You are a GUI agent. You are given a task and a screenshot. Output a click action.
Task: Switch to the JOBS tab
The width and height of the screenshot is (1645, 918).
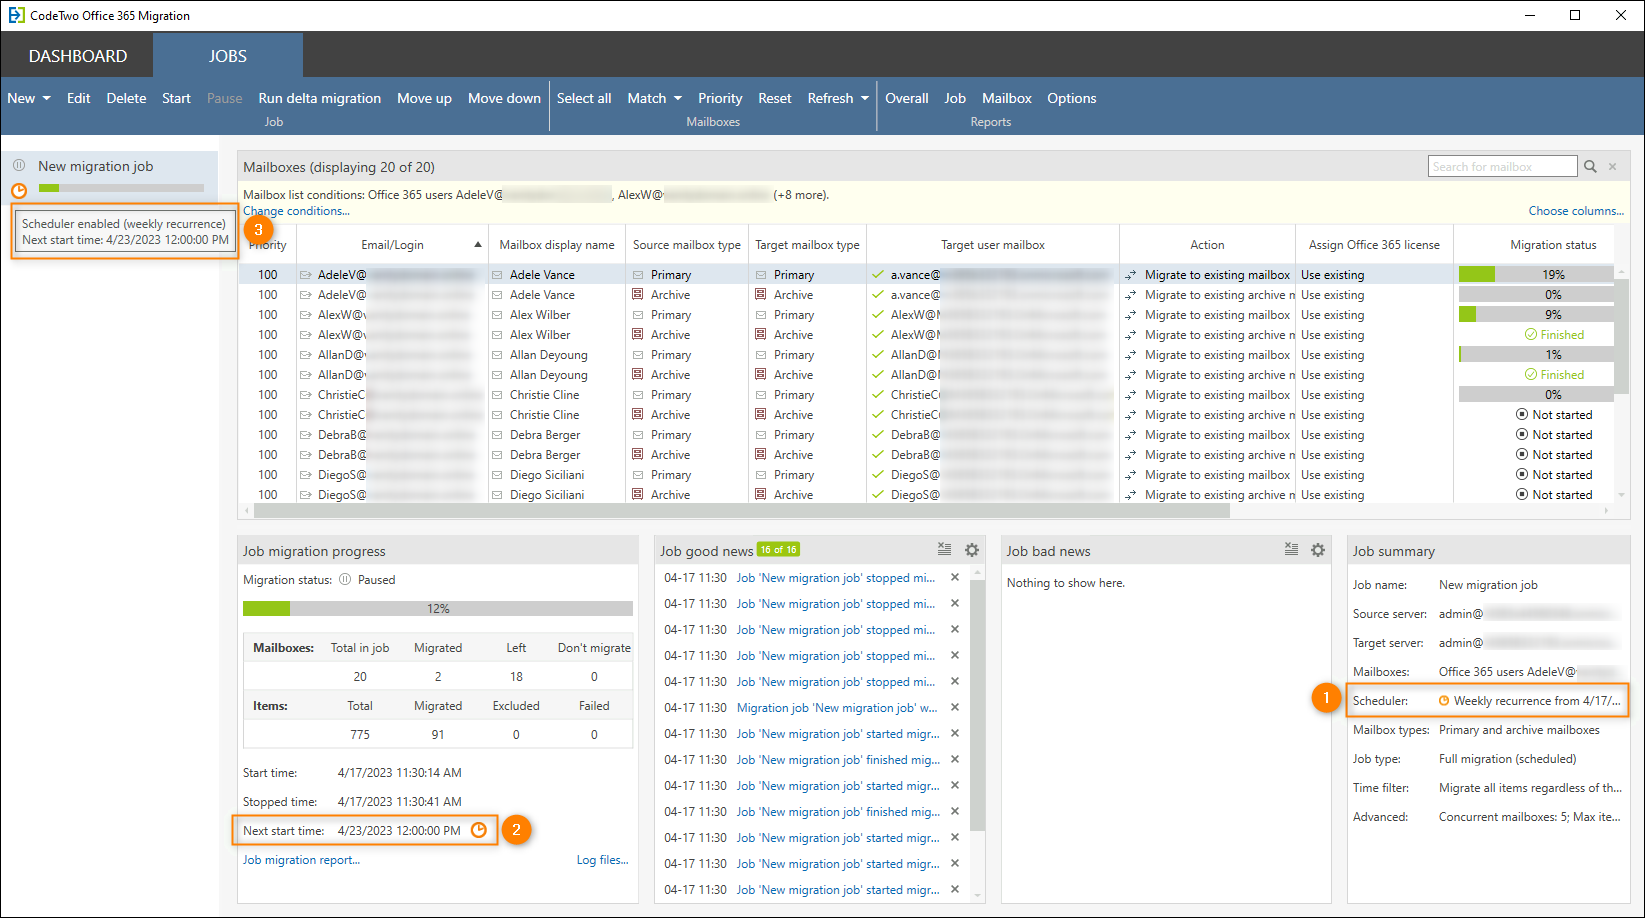[x=228, y=56]
